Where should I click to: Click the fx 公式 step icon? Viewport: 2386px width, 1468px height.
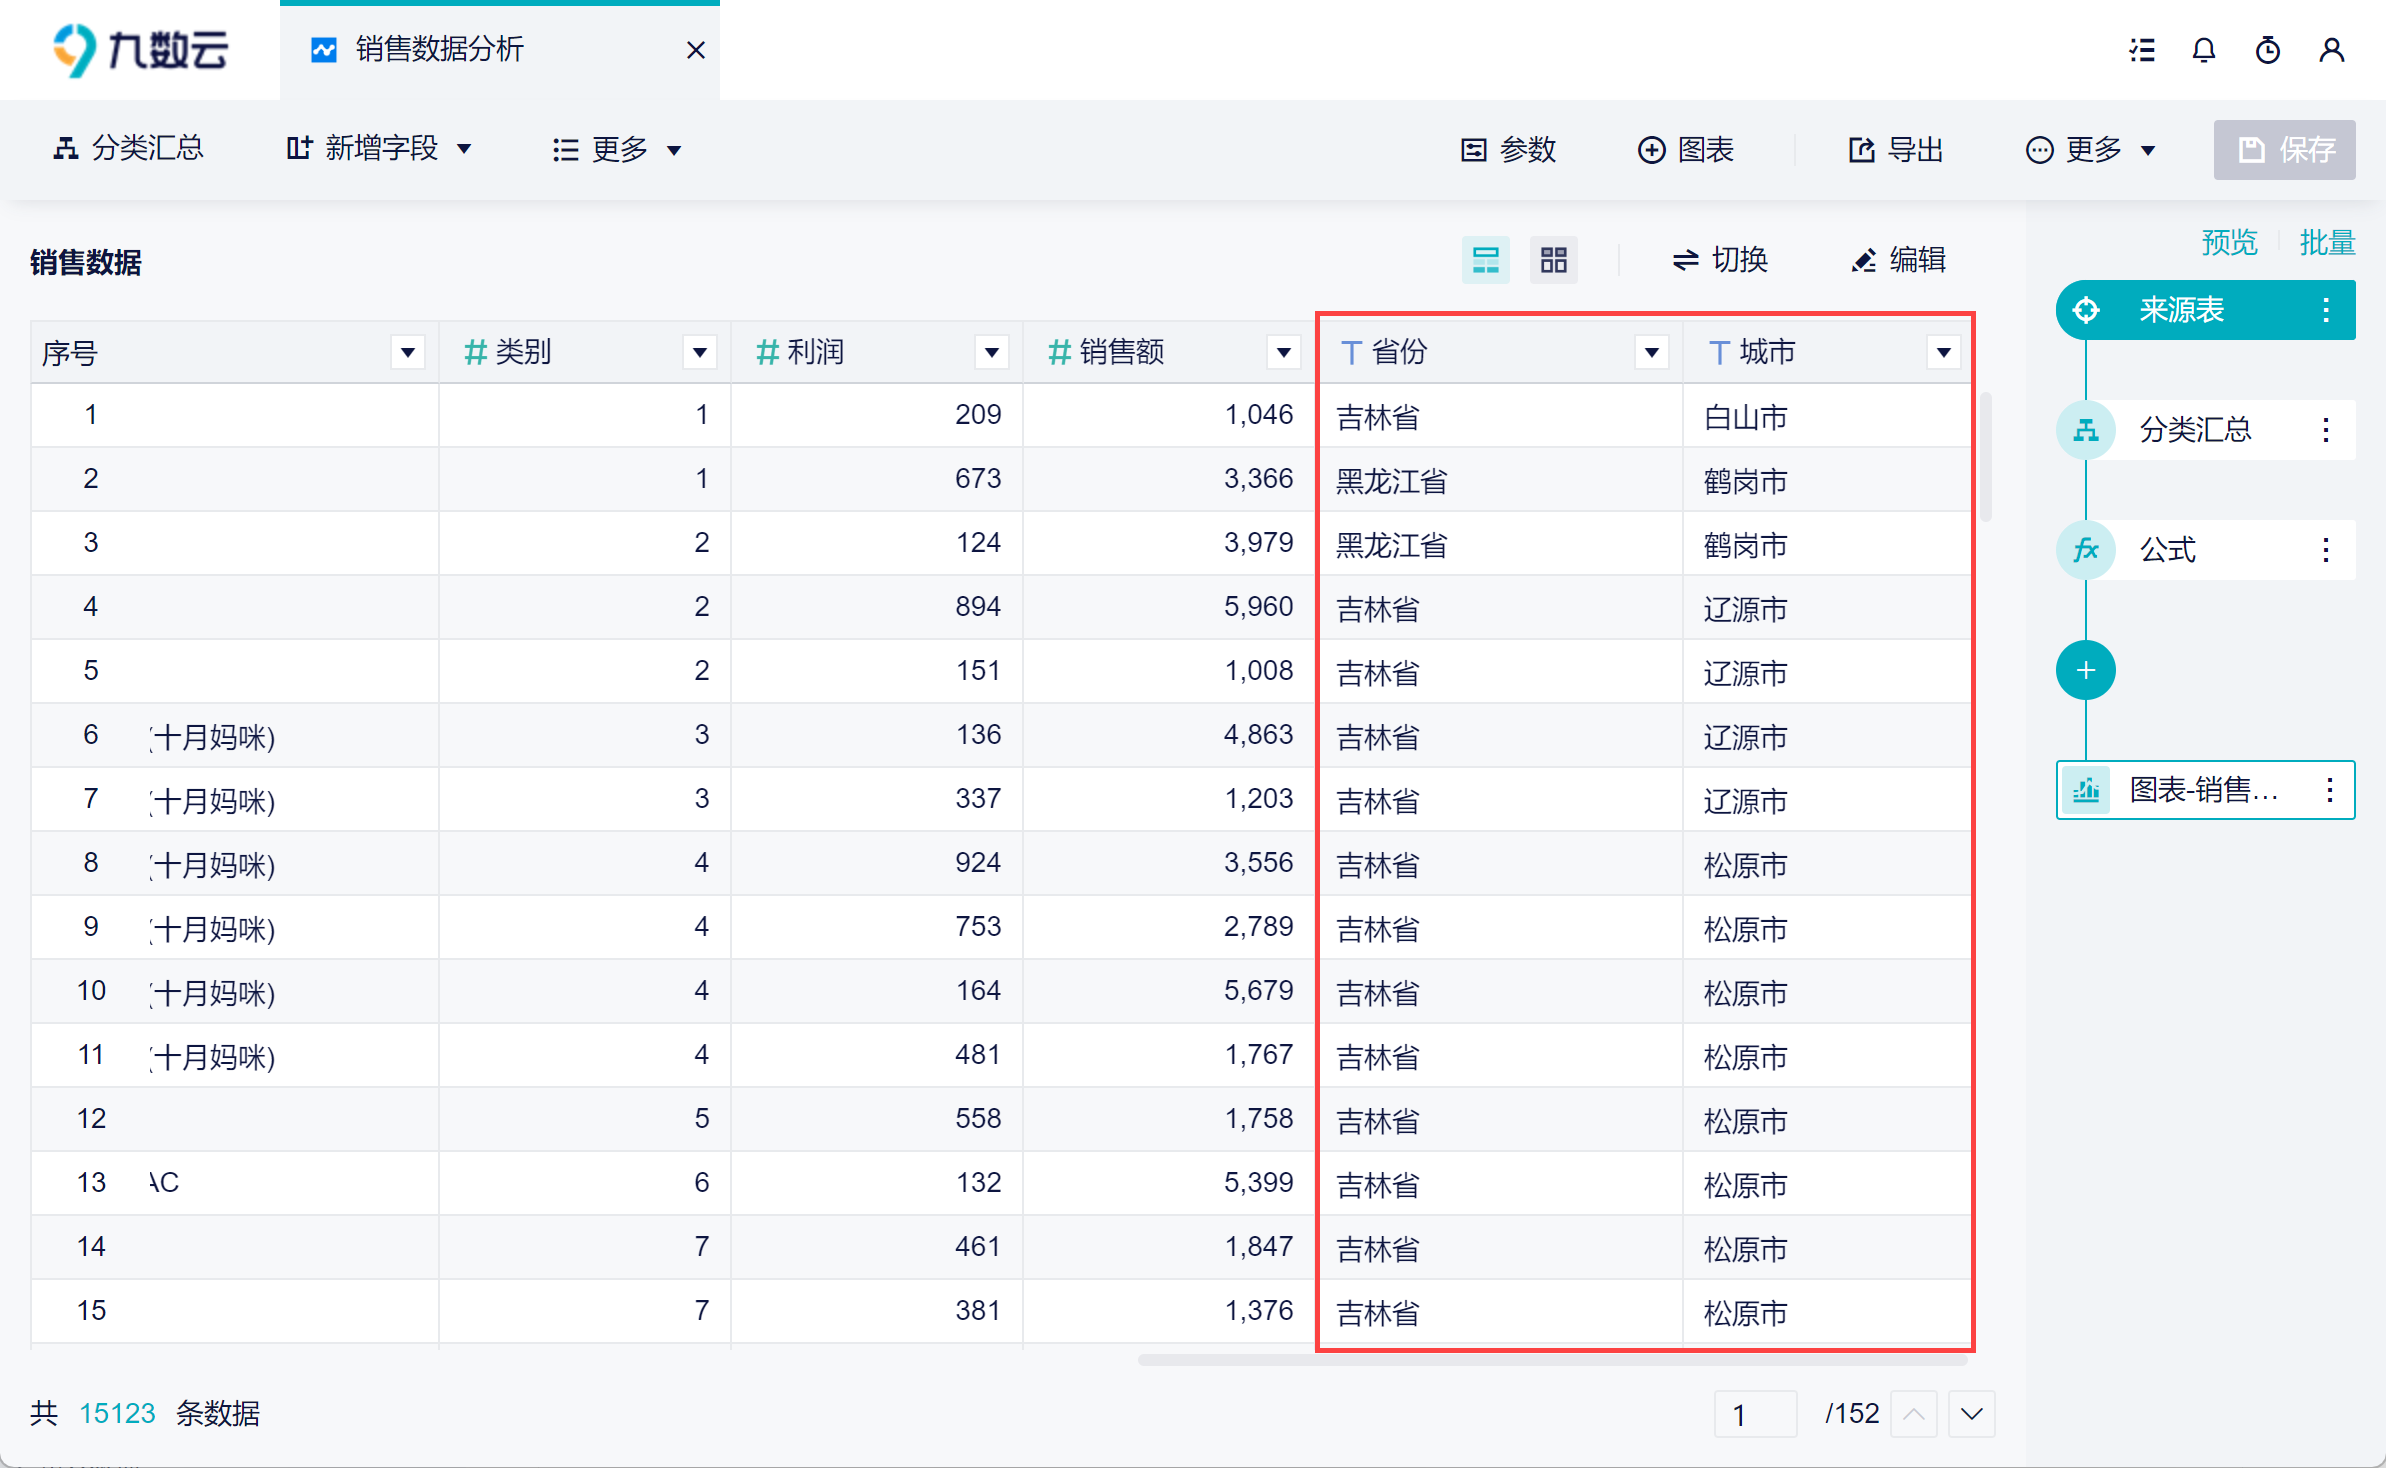point(2086,550)
